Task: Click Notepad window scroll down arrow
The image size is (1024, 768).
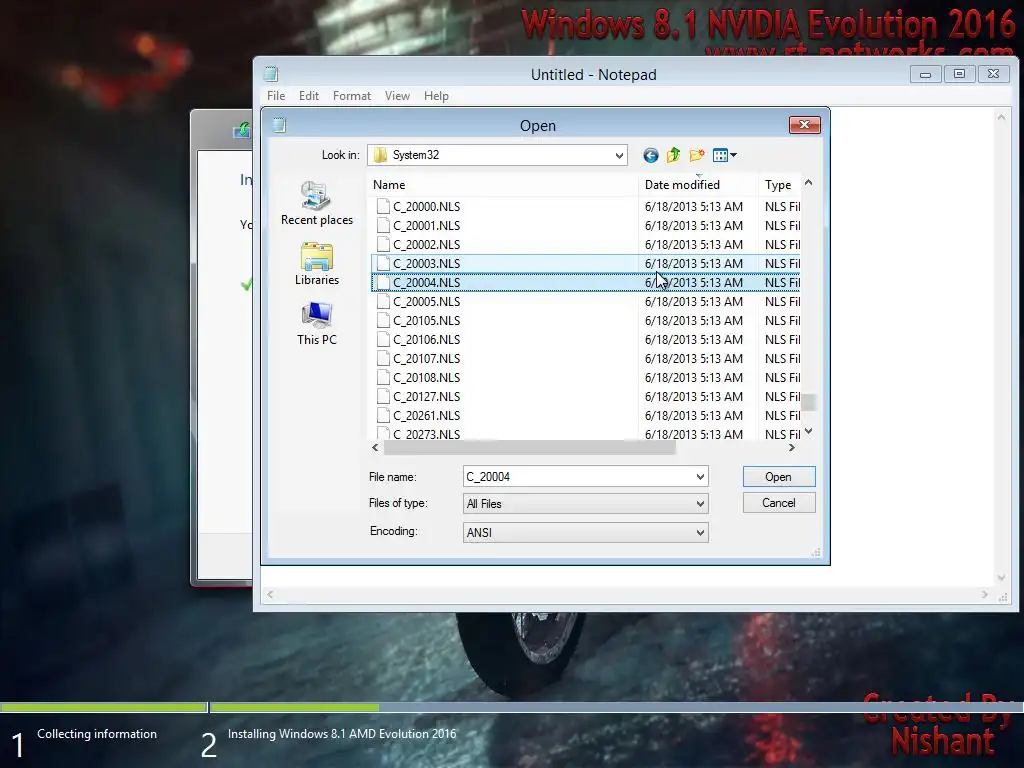Action: (1001, 578)
